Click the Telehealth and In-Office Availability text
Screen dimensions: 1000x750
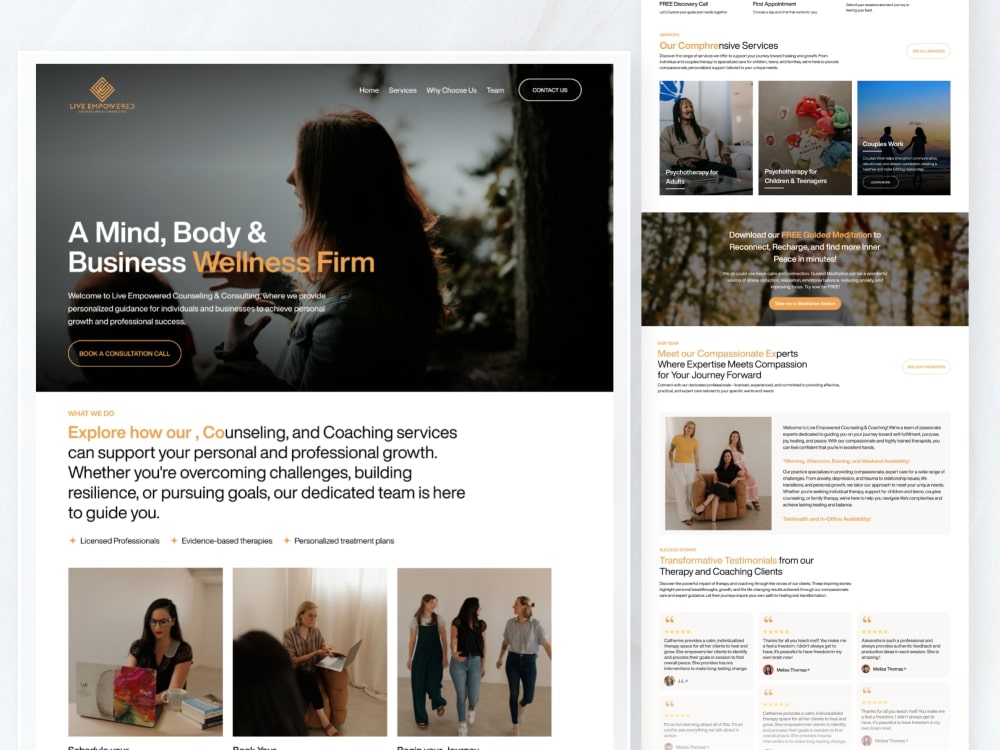827,519
